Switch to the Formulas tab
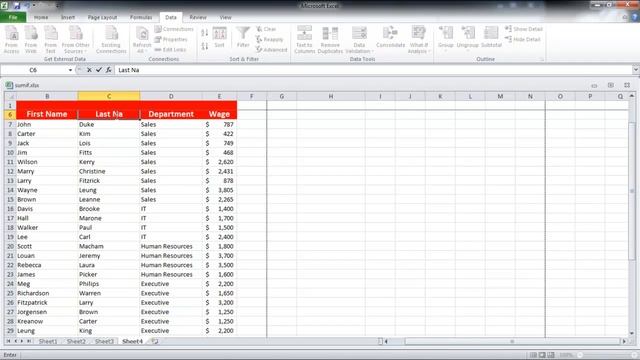Screen dimensions: 640x360 tap(141, 17)
